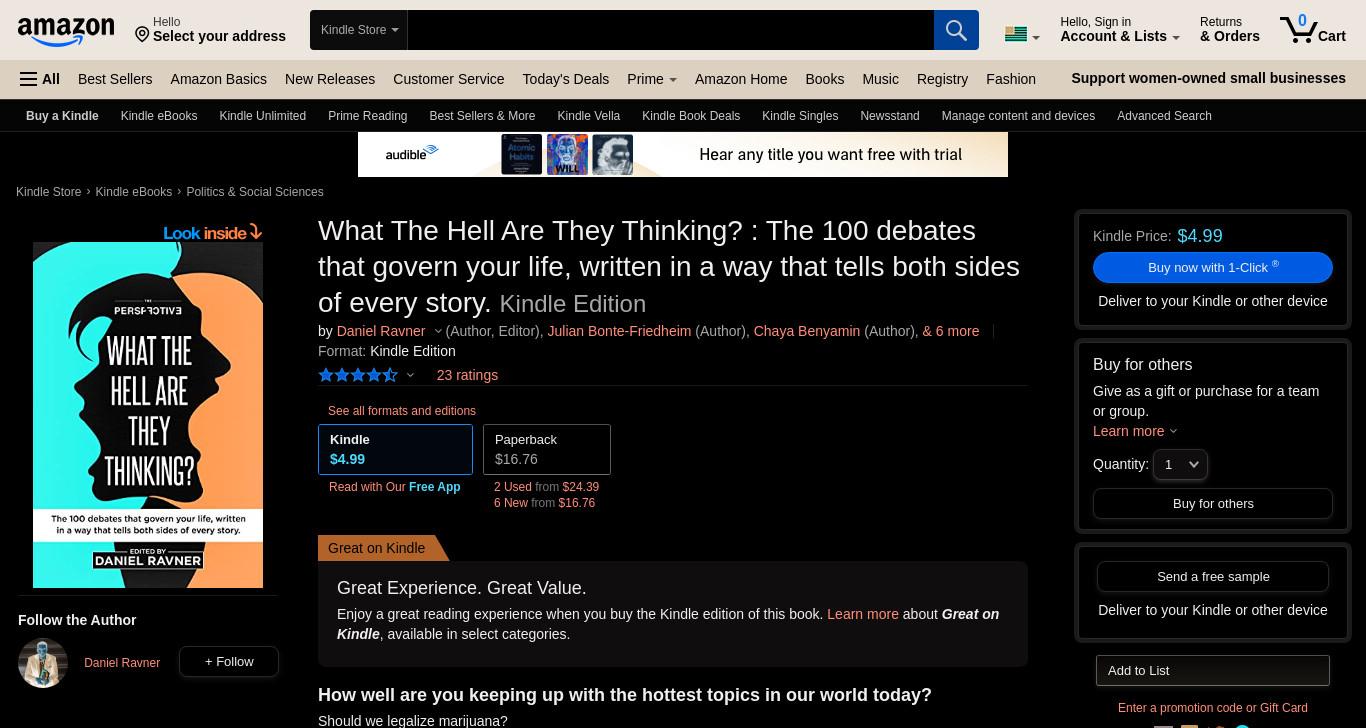Viewport: 1366px width, 728px height.
Task: Expand the ratings breakdown chevron
Action: (x=410, y=375)
